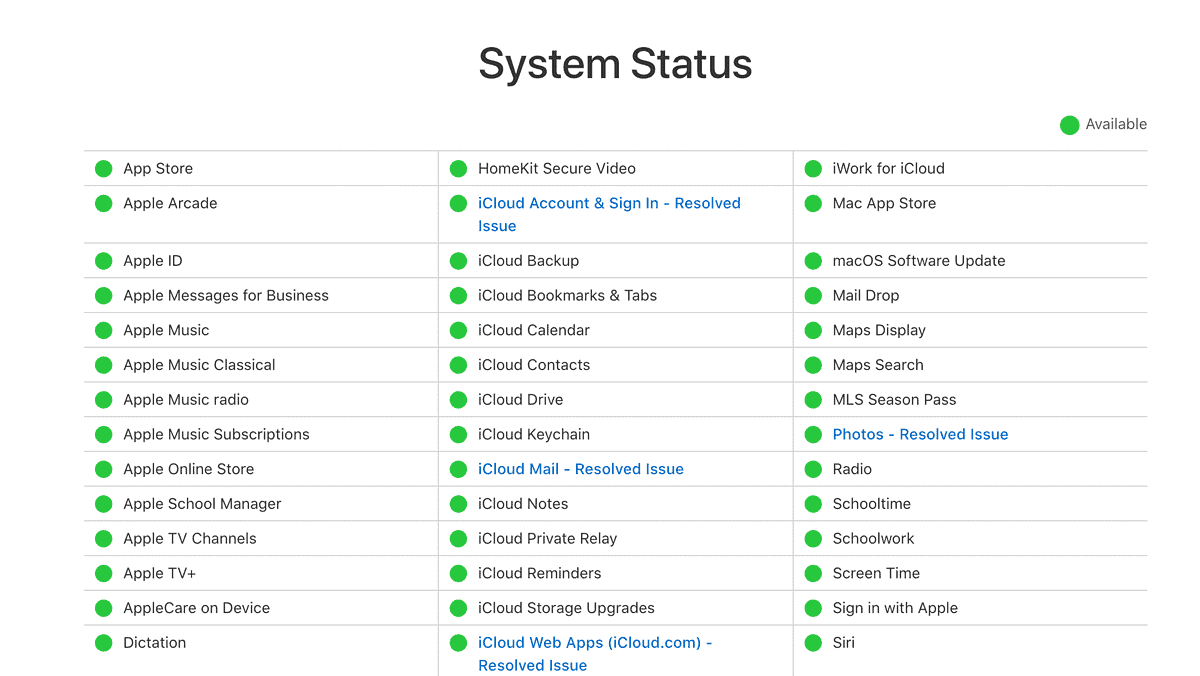Image resolution: width=1200 pixels, height=676 pixels.
Task: Click the green dot beside Apple Music
Action: point(103,330)
